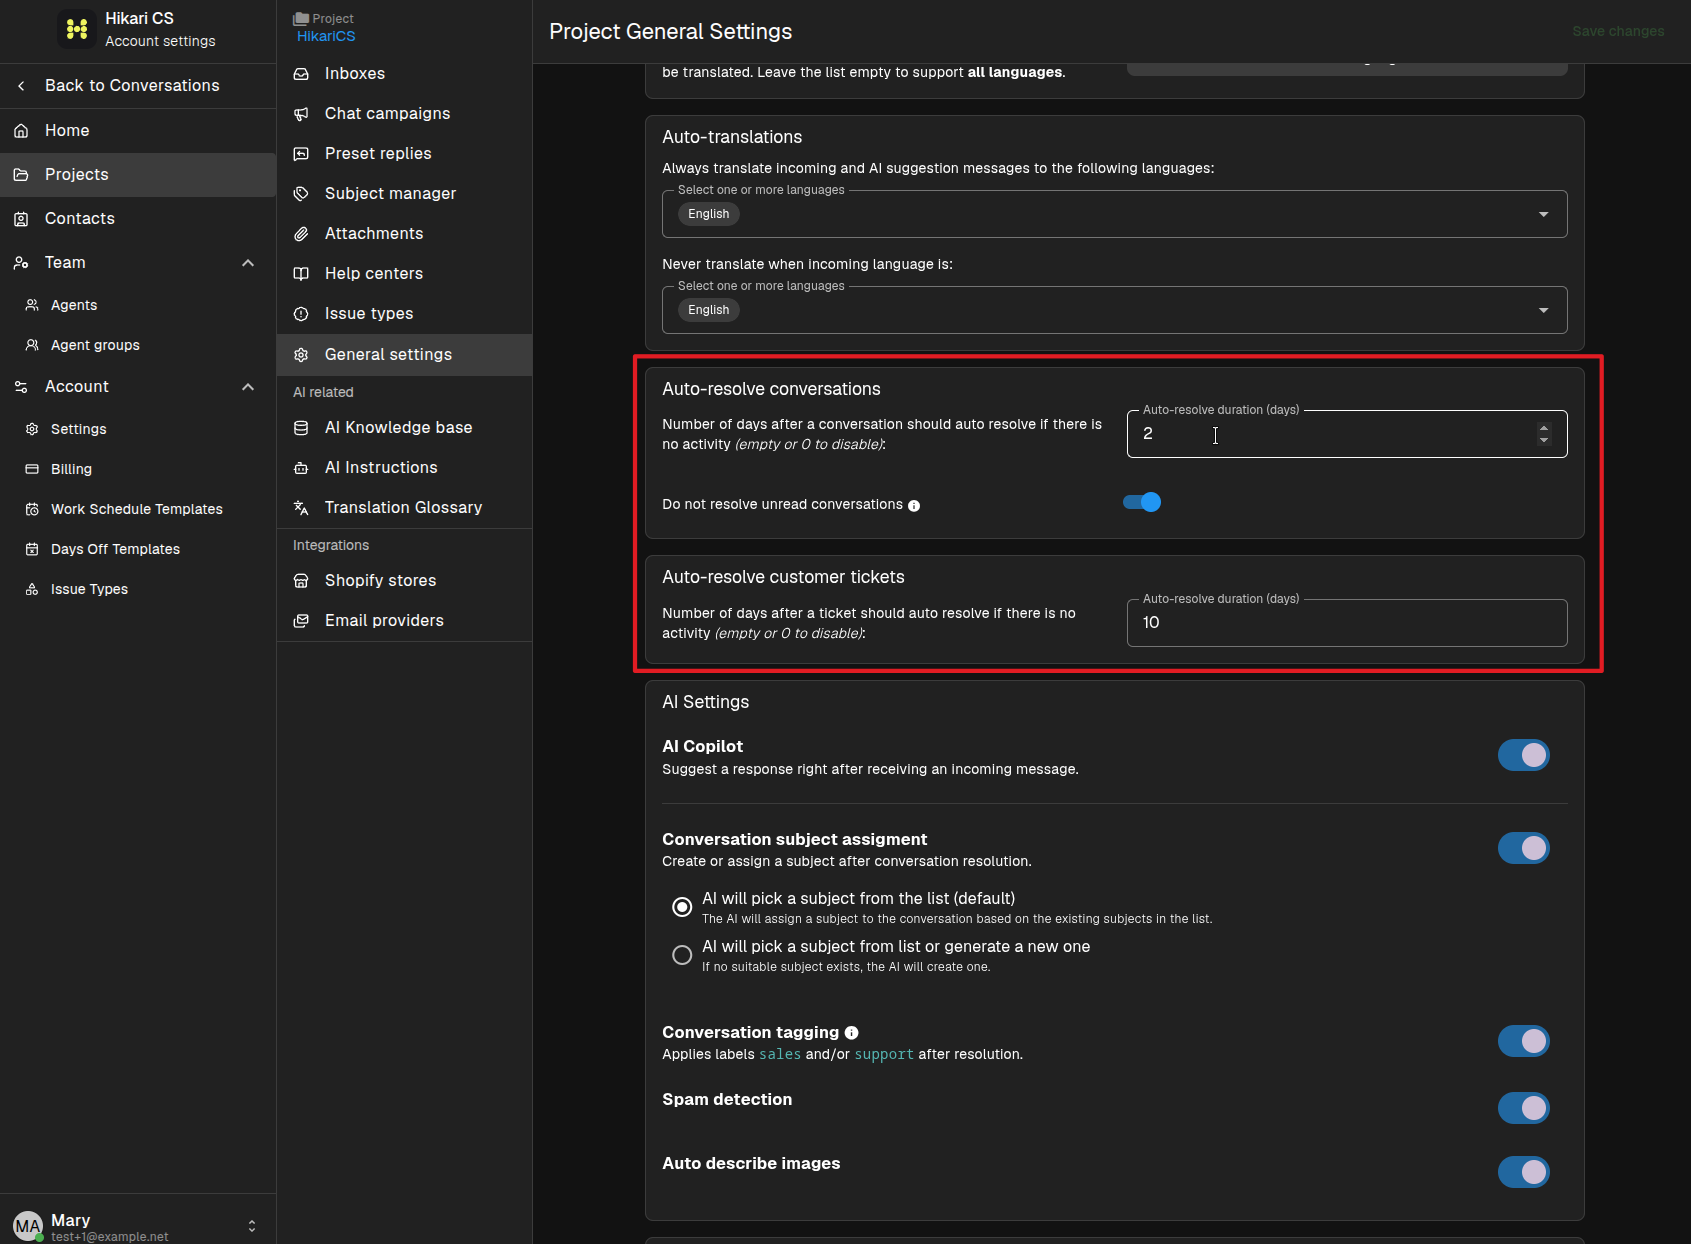Click the AI Instructions robot icon
The image size is (1691, 1244).
(x=301, y=468)
